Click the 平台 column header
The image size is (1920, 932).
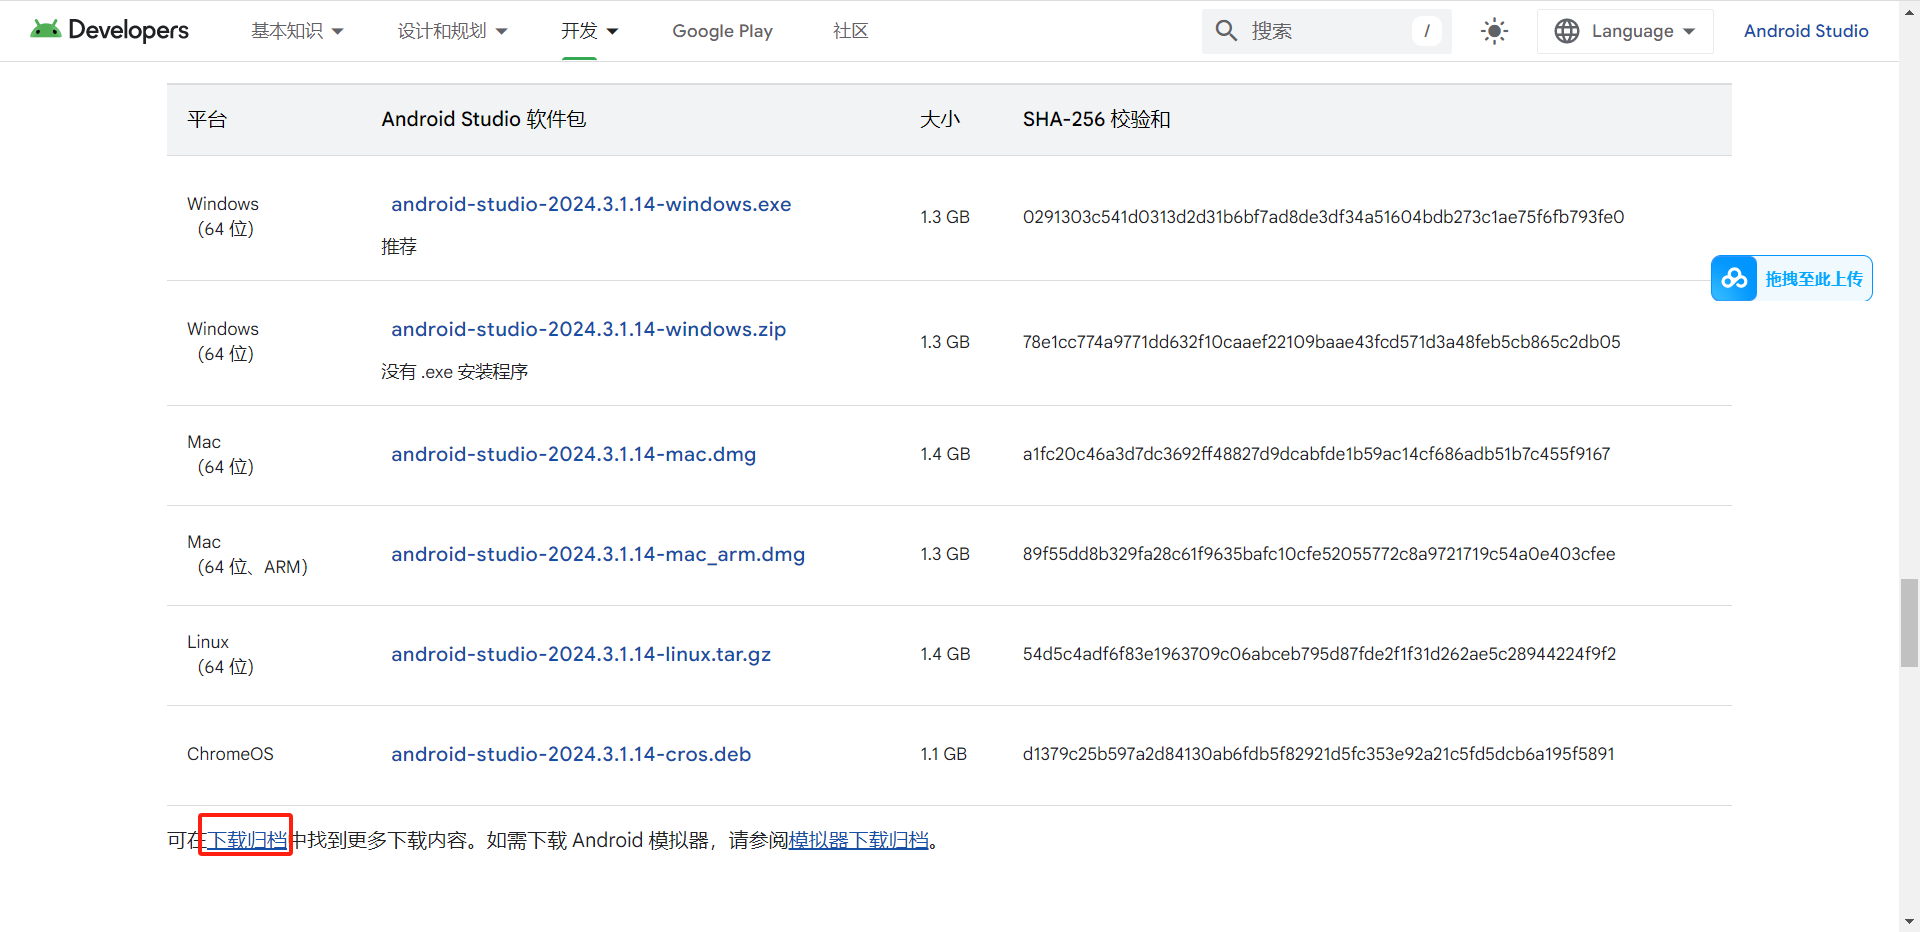(207, 119)
